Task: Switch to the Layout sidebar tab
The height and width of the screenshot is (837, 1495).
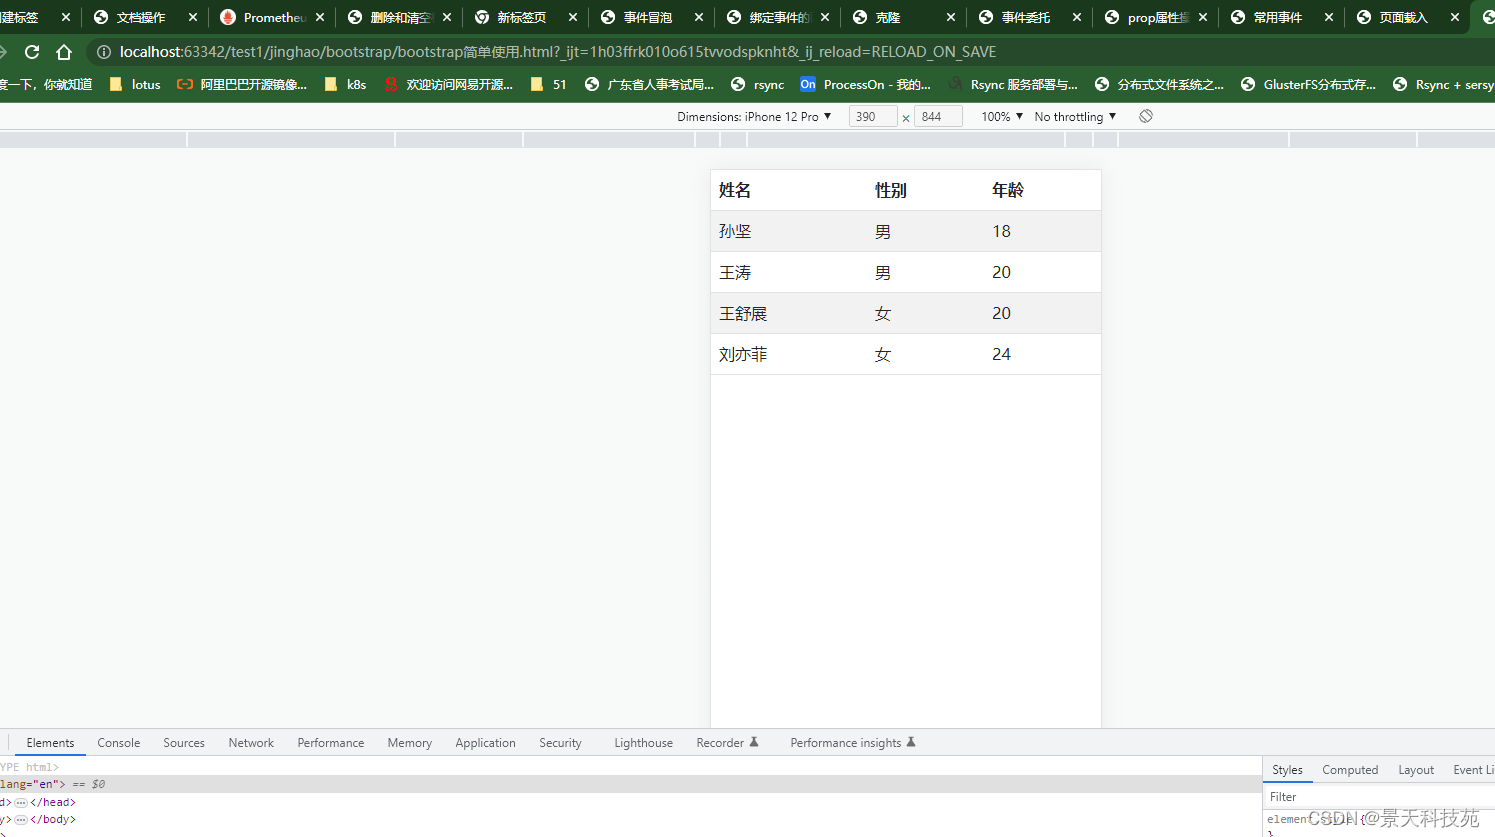Action: (x=1416, y=770)
